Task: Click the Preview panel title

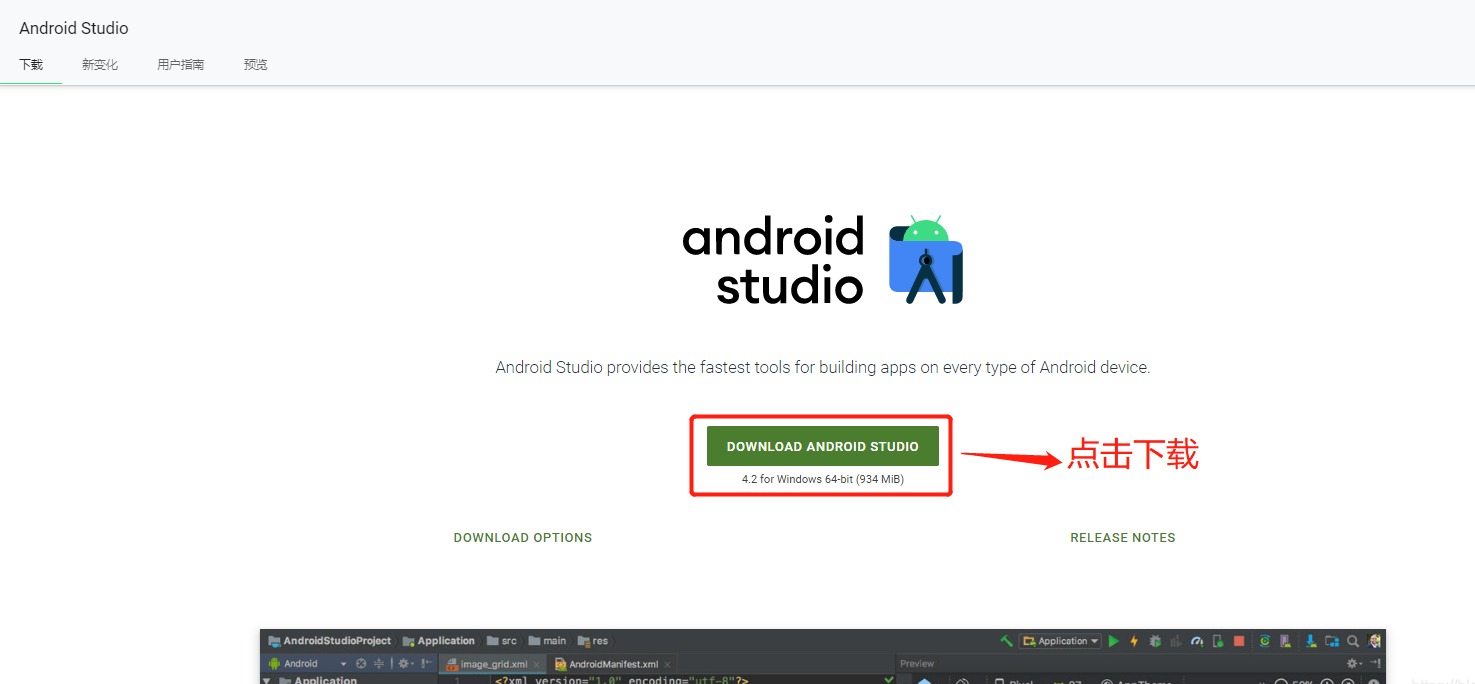Action: (x=917, y=664)
